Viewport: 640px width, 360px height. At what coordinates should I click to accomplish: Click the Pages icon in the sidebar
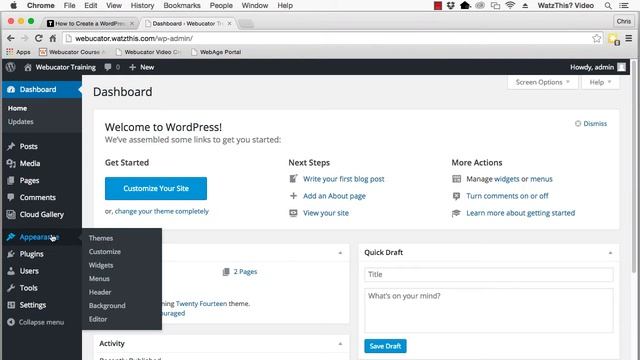point(11,180)
